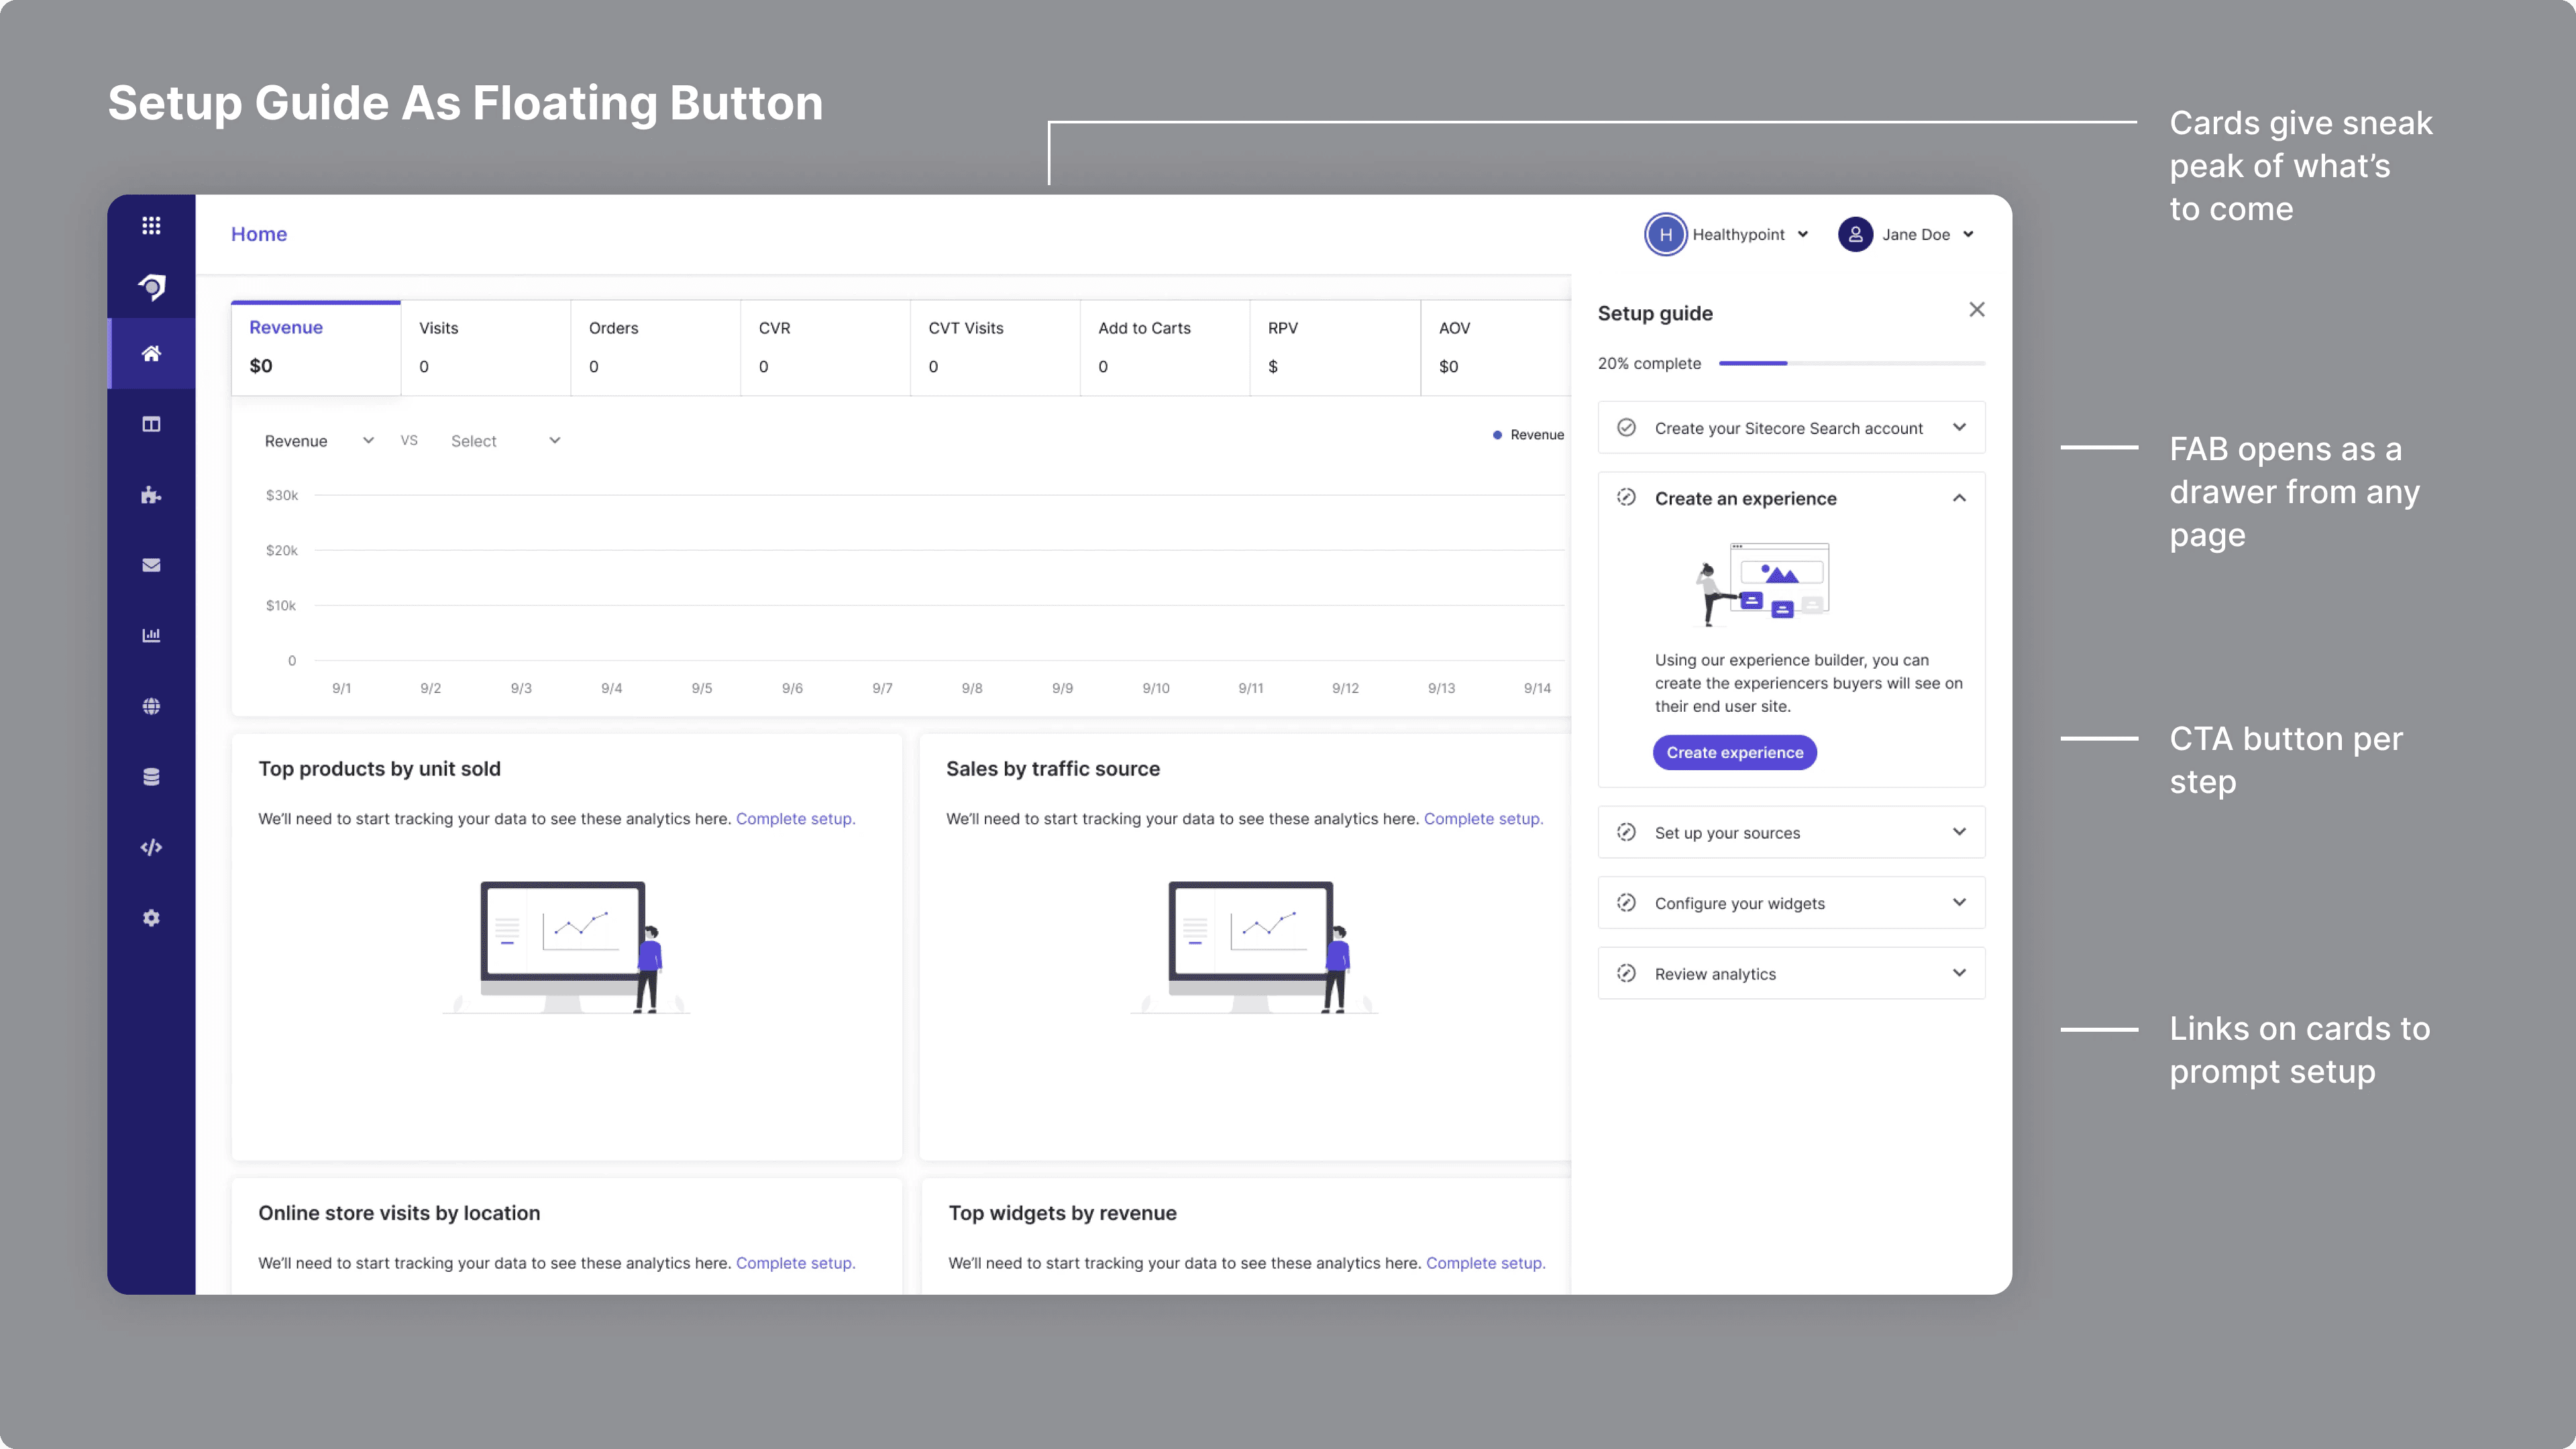Click the Jane Doe user avatar icon
The image size is (2576, 1449).
point(1855,234)
